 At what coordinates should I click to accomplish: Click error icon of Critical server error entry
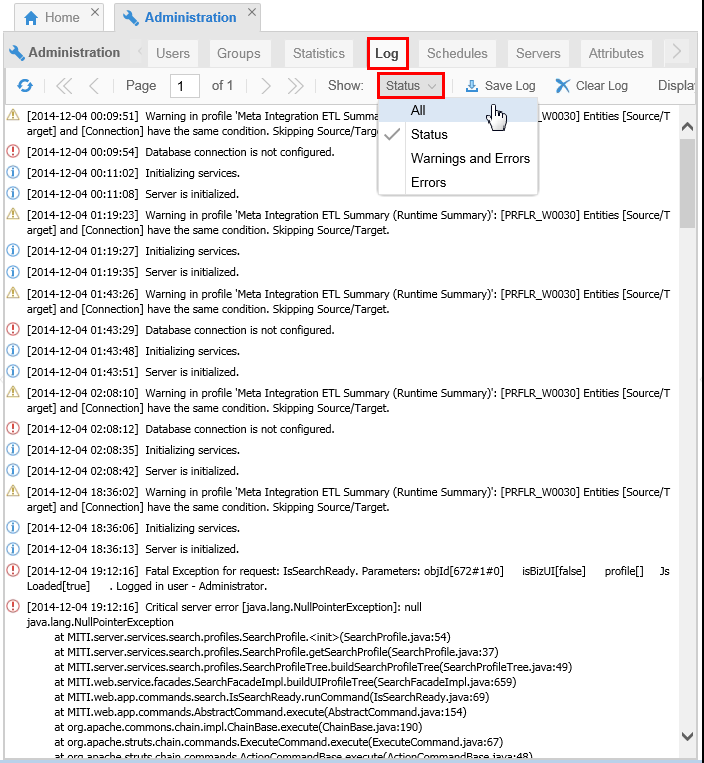pyautogui.click(x=13, y=606)
